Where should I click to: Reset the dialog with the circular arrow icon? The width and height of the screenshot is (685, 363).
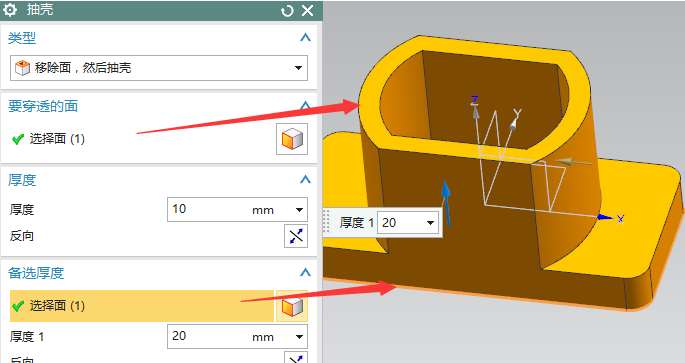pos(287,10)
